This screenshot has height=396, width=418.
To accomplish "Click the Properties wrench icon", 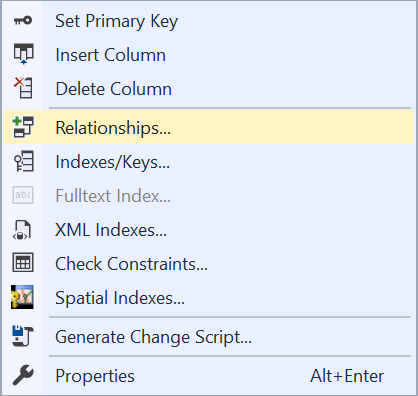I will click(x=23, y=375).
